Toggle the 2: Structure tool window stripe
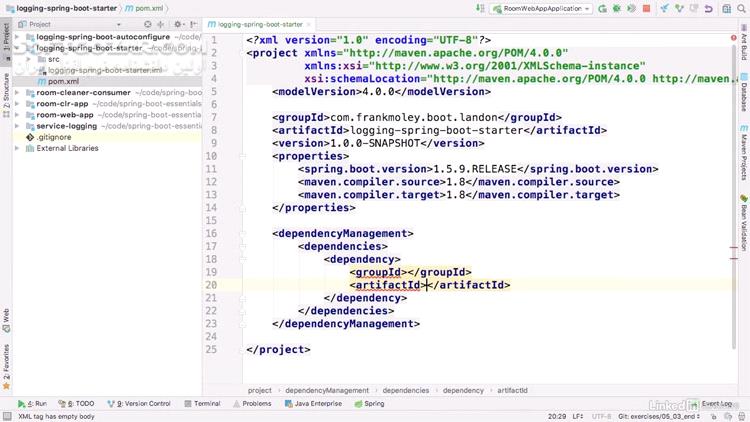The width and height of the screenshot is (750, 422). coord(6,95)
